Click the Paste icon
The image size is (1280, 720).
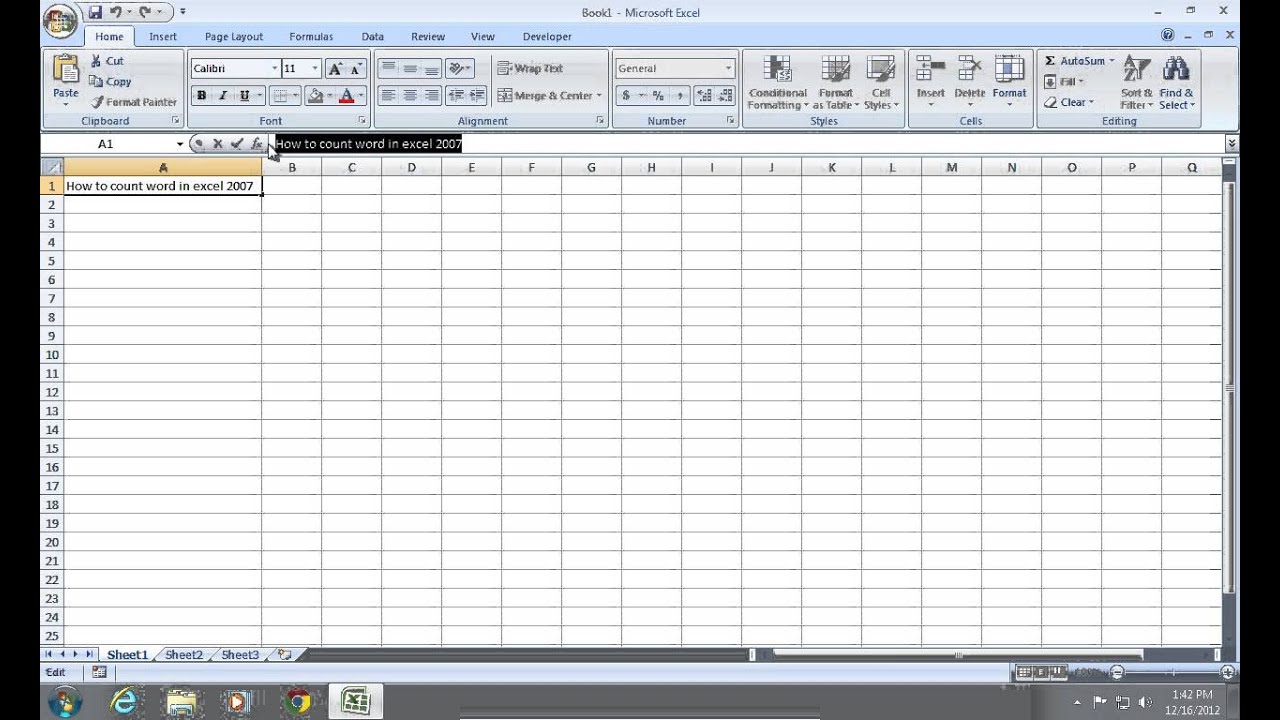[66, 68]
